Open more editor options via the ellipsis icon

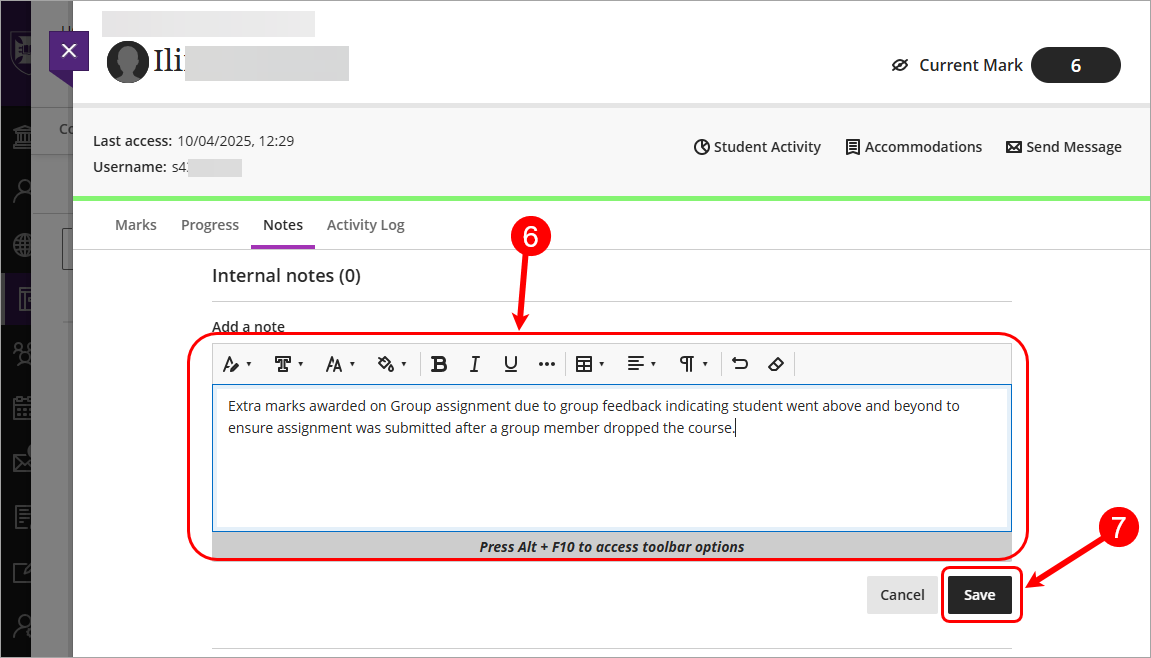coord(546,363)
